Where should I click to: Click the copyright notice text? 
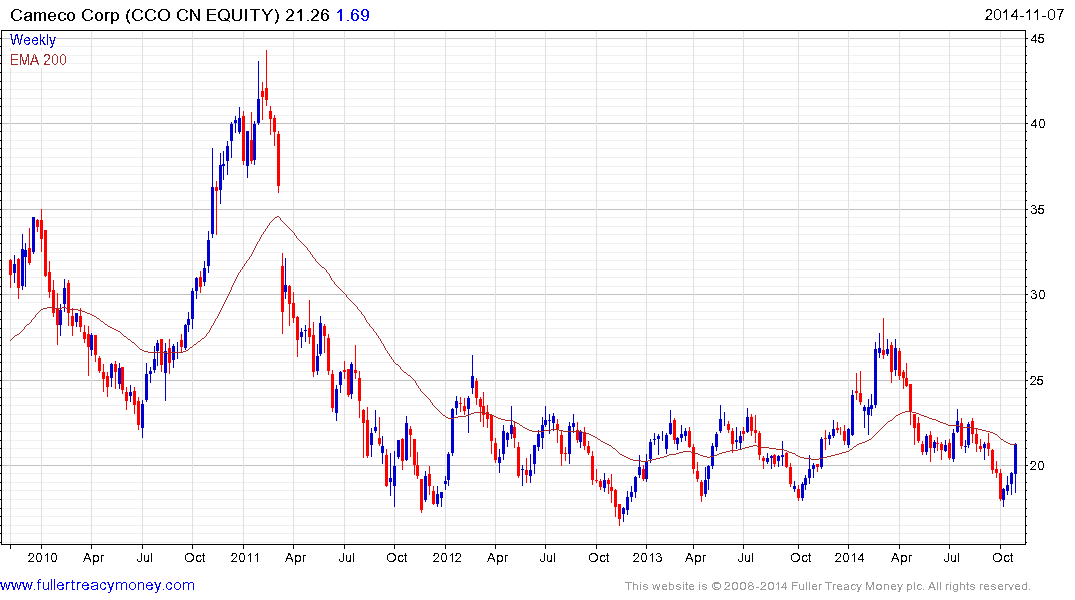pyautogui.click(x=828, y=586)
